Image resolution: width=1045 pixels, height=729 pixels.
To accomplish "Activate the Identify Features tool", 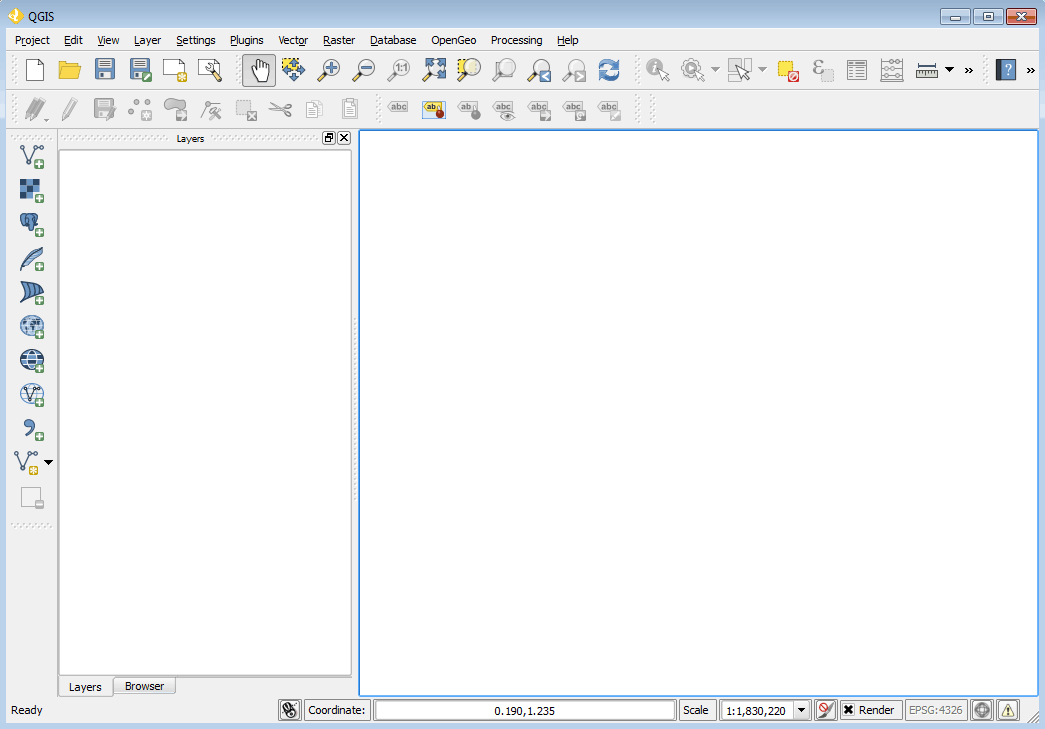I will point(657,70).
